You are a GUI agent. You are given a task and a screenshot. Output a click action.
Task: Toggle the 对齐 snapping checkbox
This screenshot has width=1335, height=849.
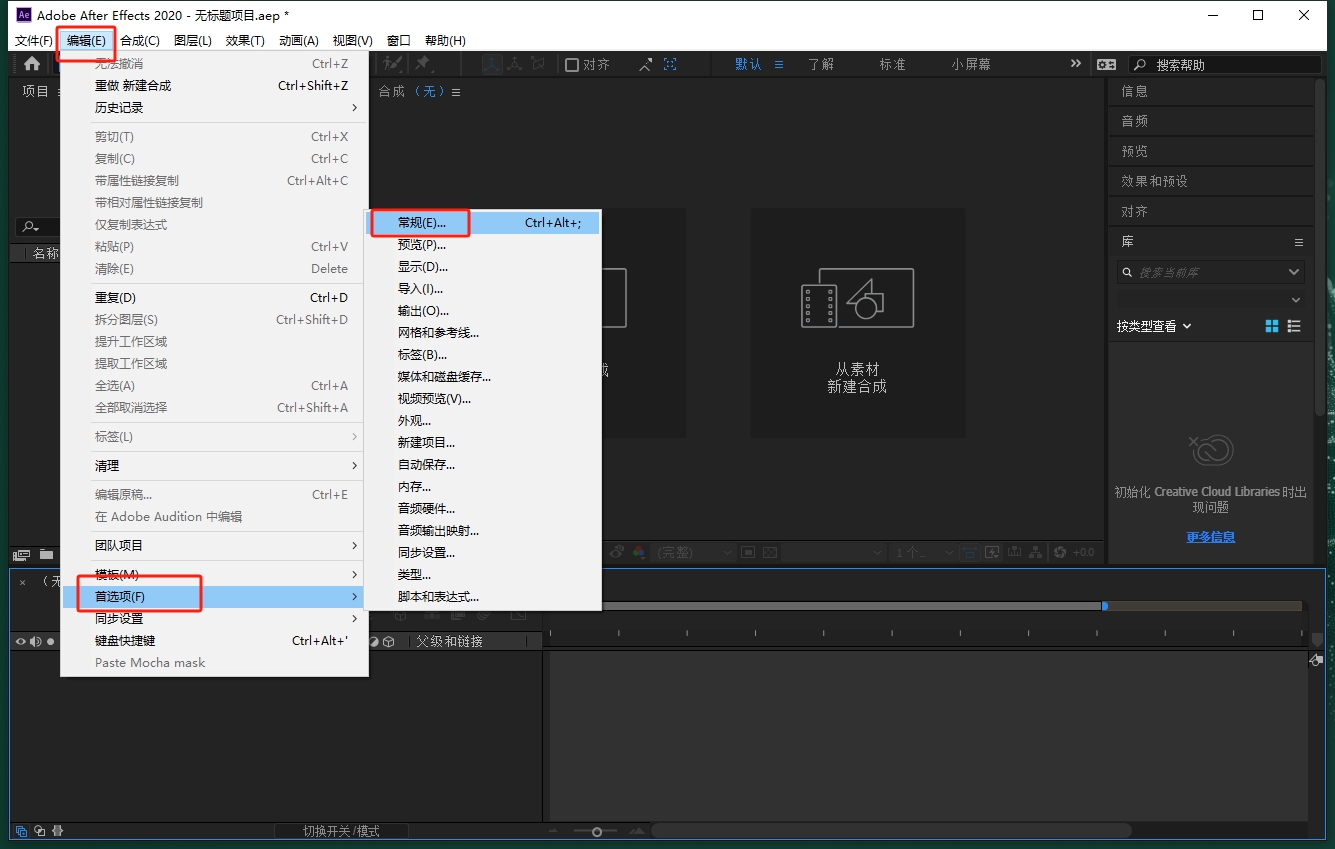(x=572, y=65)
